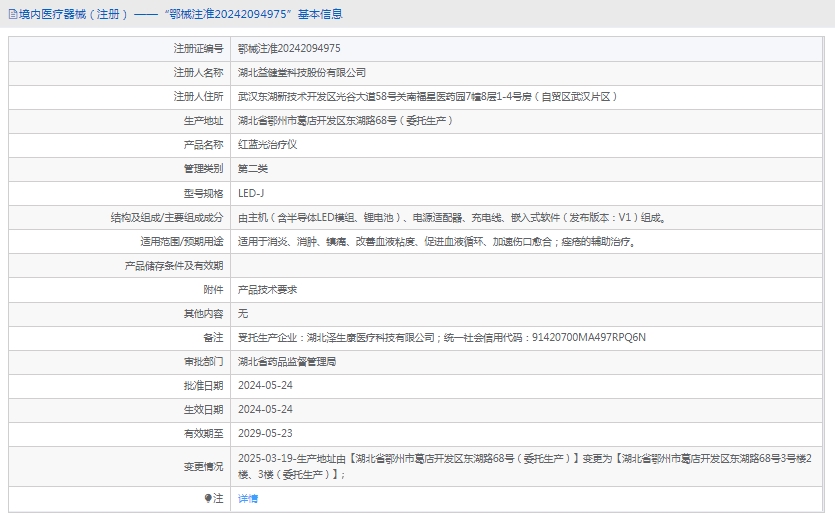Image resolution: width=835 pixels, height=519 pixels.
Task: Click the 变更情况 entry dated 2025-03-19
Action: pos(530,466)
